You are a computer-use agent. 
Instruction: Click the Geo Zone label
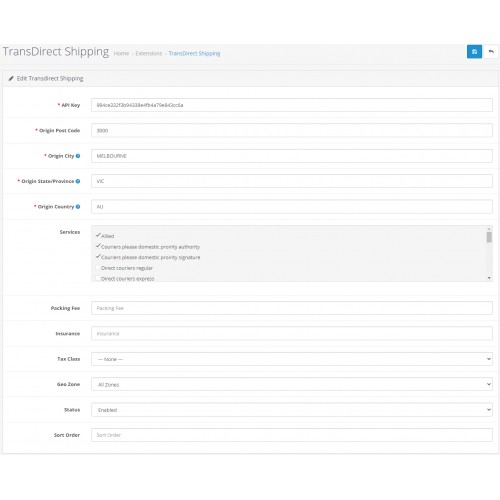pos(68,384)
